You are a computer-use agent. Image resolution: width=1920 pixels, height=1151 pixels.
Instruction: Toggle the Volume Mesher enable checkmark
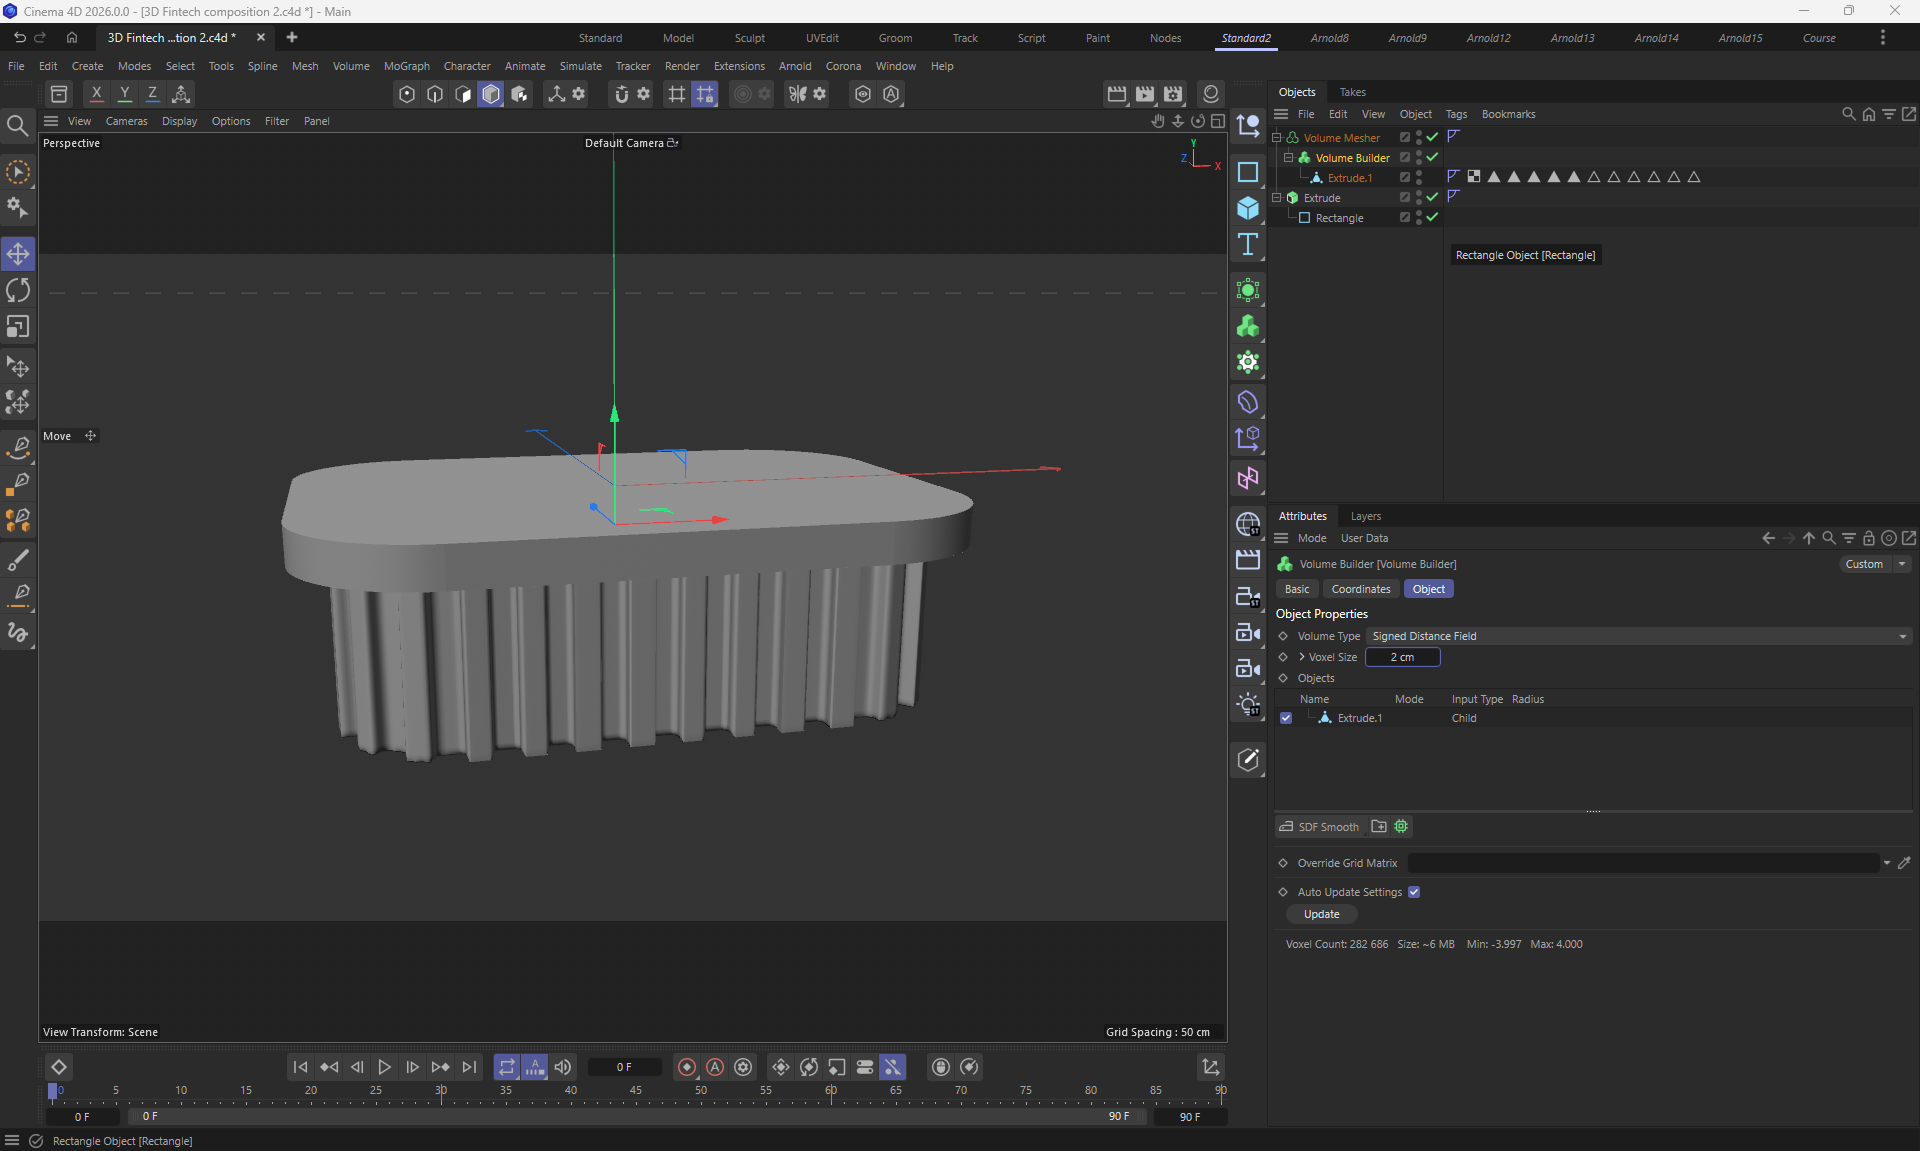point(1432,137)
